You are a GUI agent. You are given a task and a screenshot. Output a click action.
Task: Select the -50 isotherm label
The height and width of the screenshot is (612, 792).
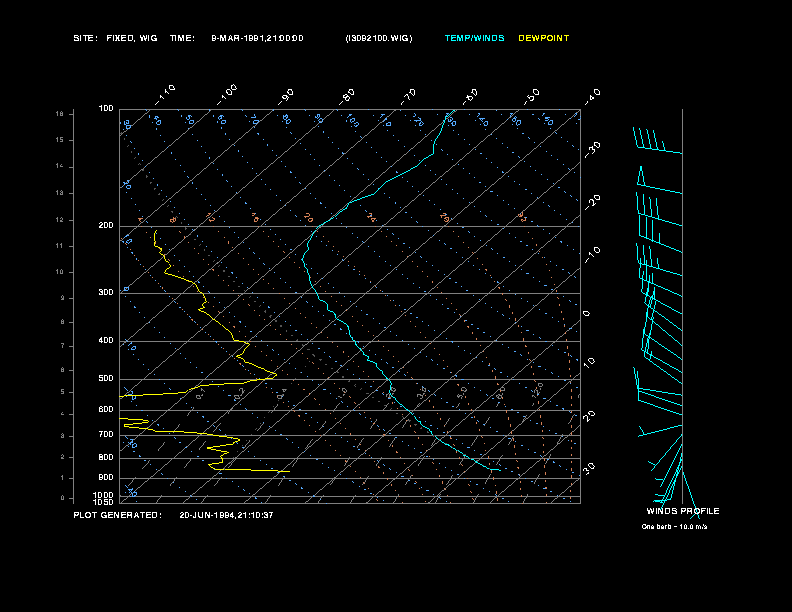pos(531,97)
